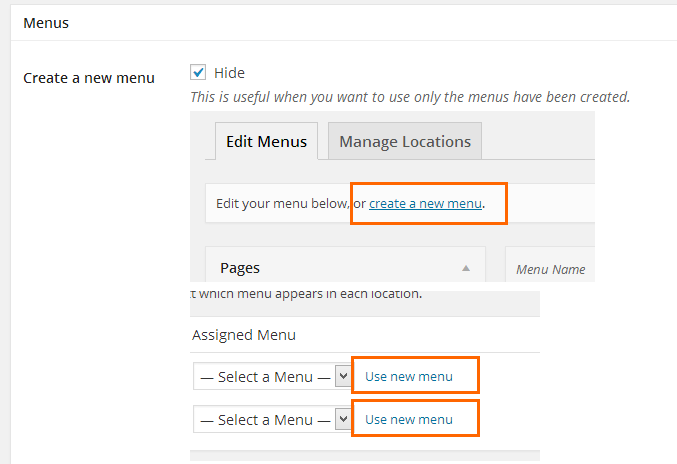Click the first dropdown's arrow button

click(x=342, y=377)
